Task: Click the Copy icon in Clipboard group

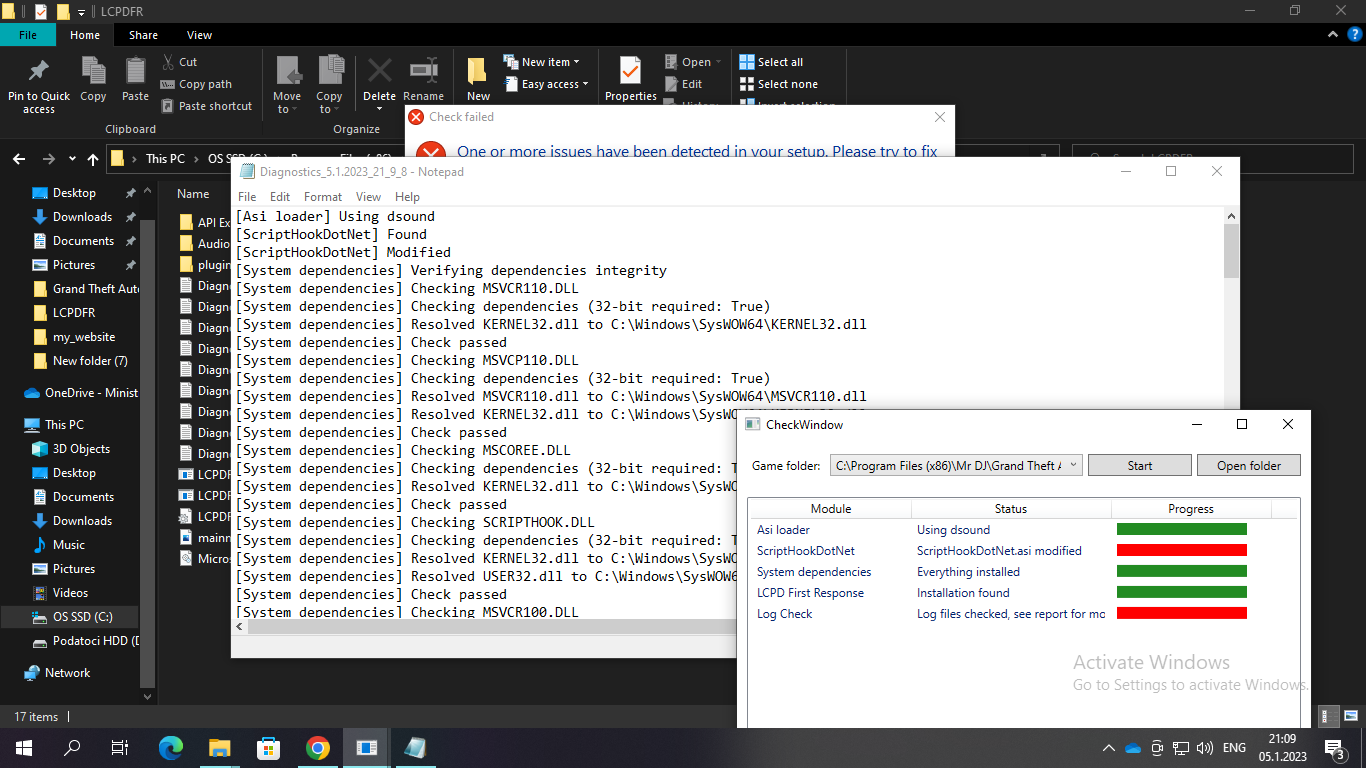Action: 93,71
